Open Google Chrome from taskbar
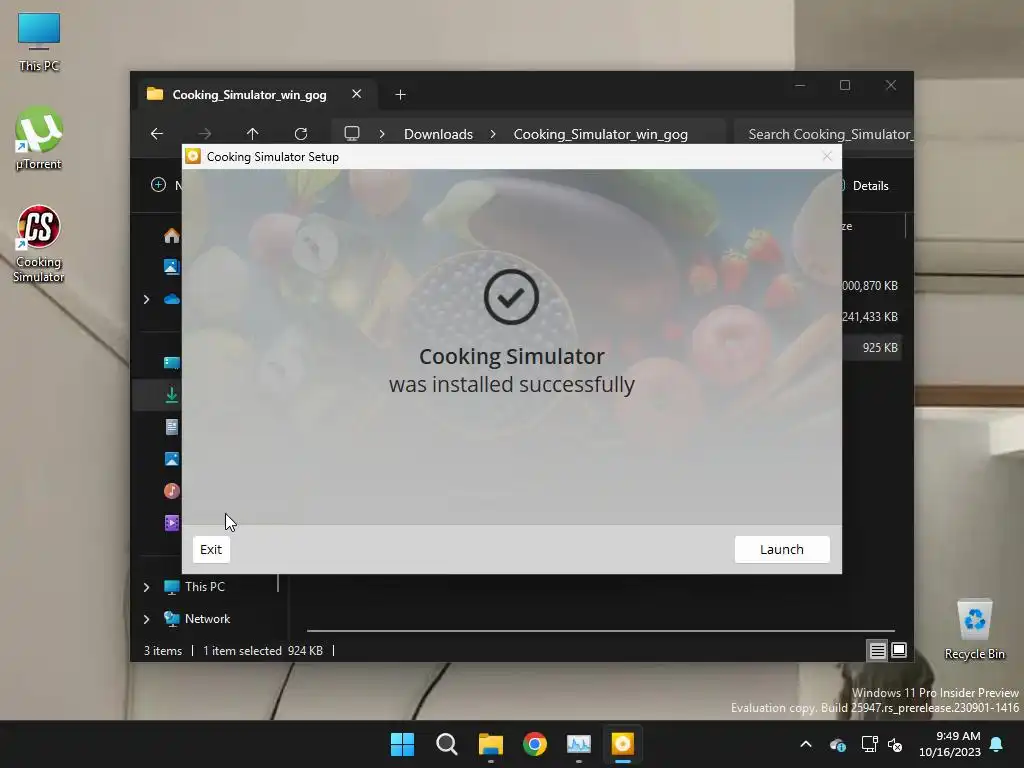This screenshot has width=1024, height=768. (x=535, y=744)
